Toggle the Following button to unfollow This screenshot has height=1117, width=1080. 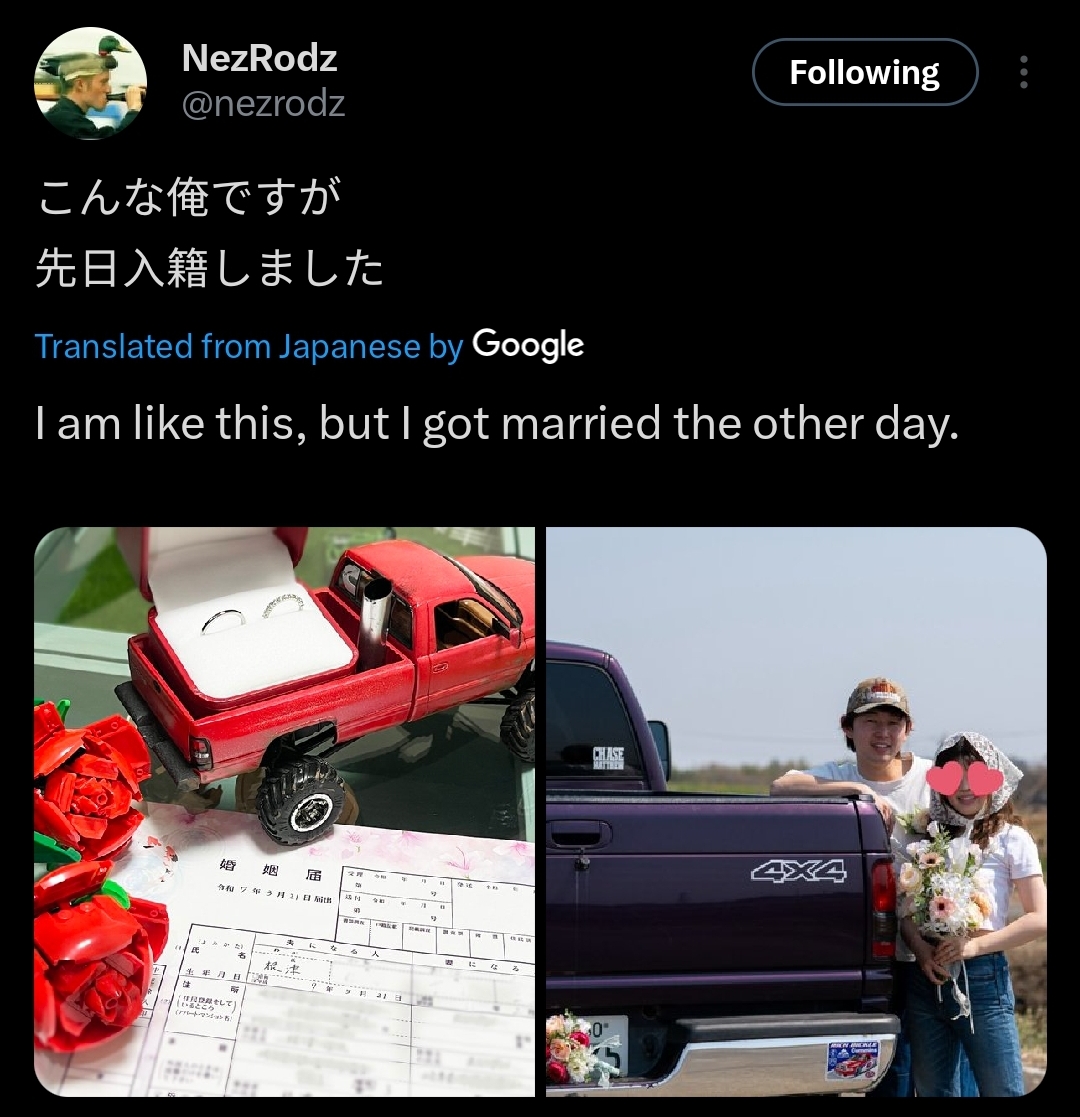(865, 72)
